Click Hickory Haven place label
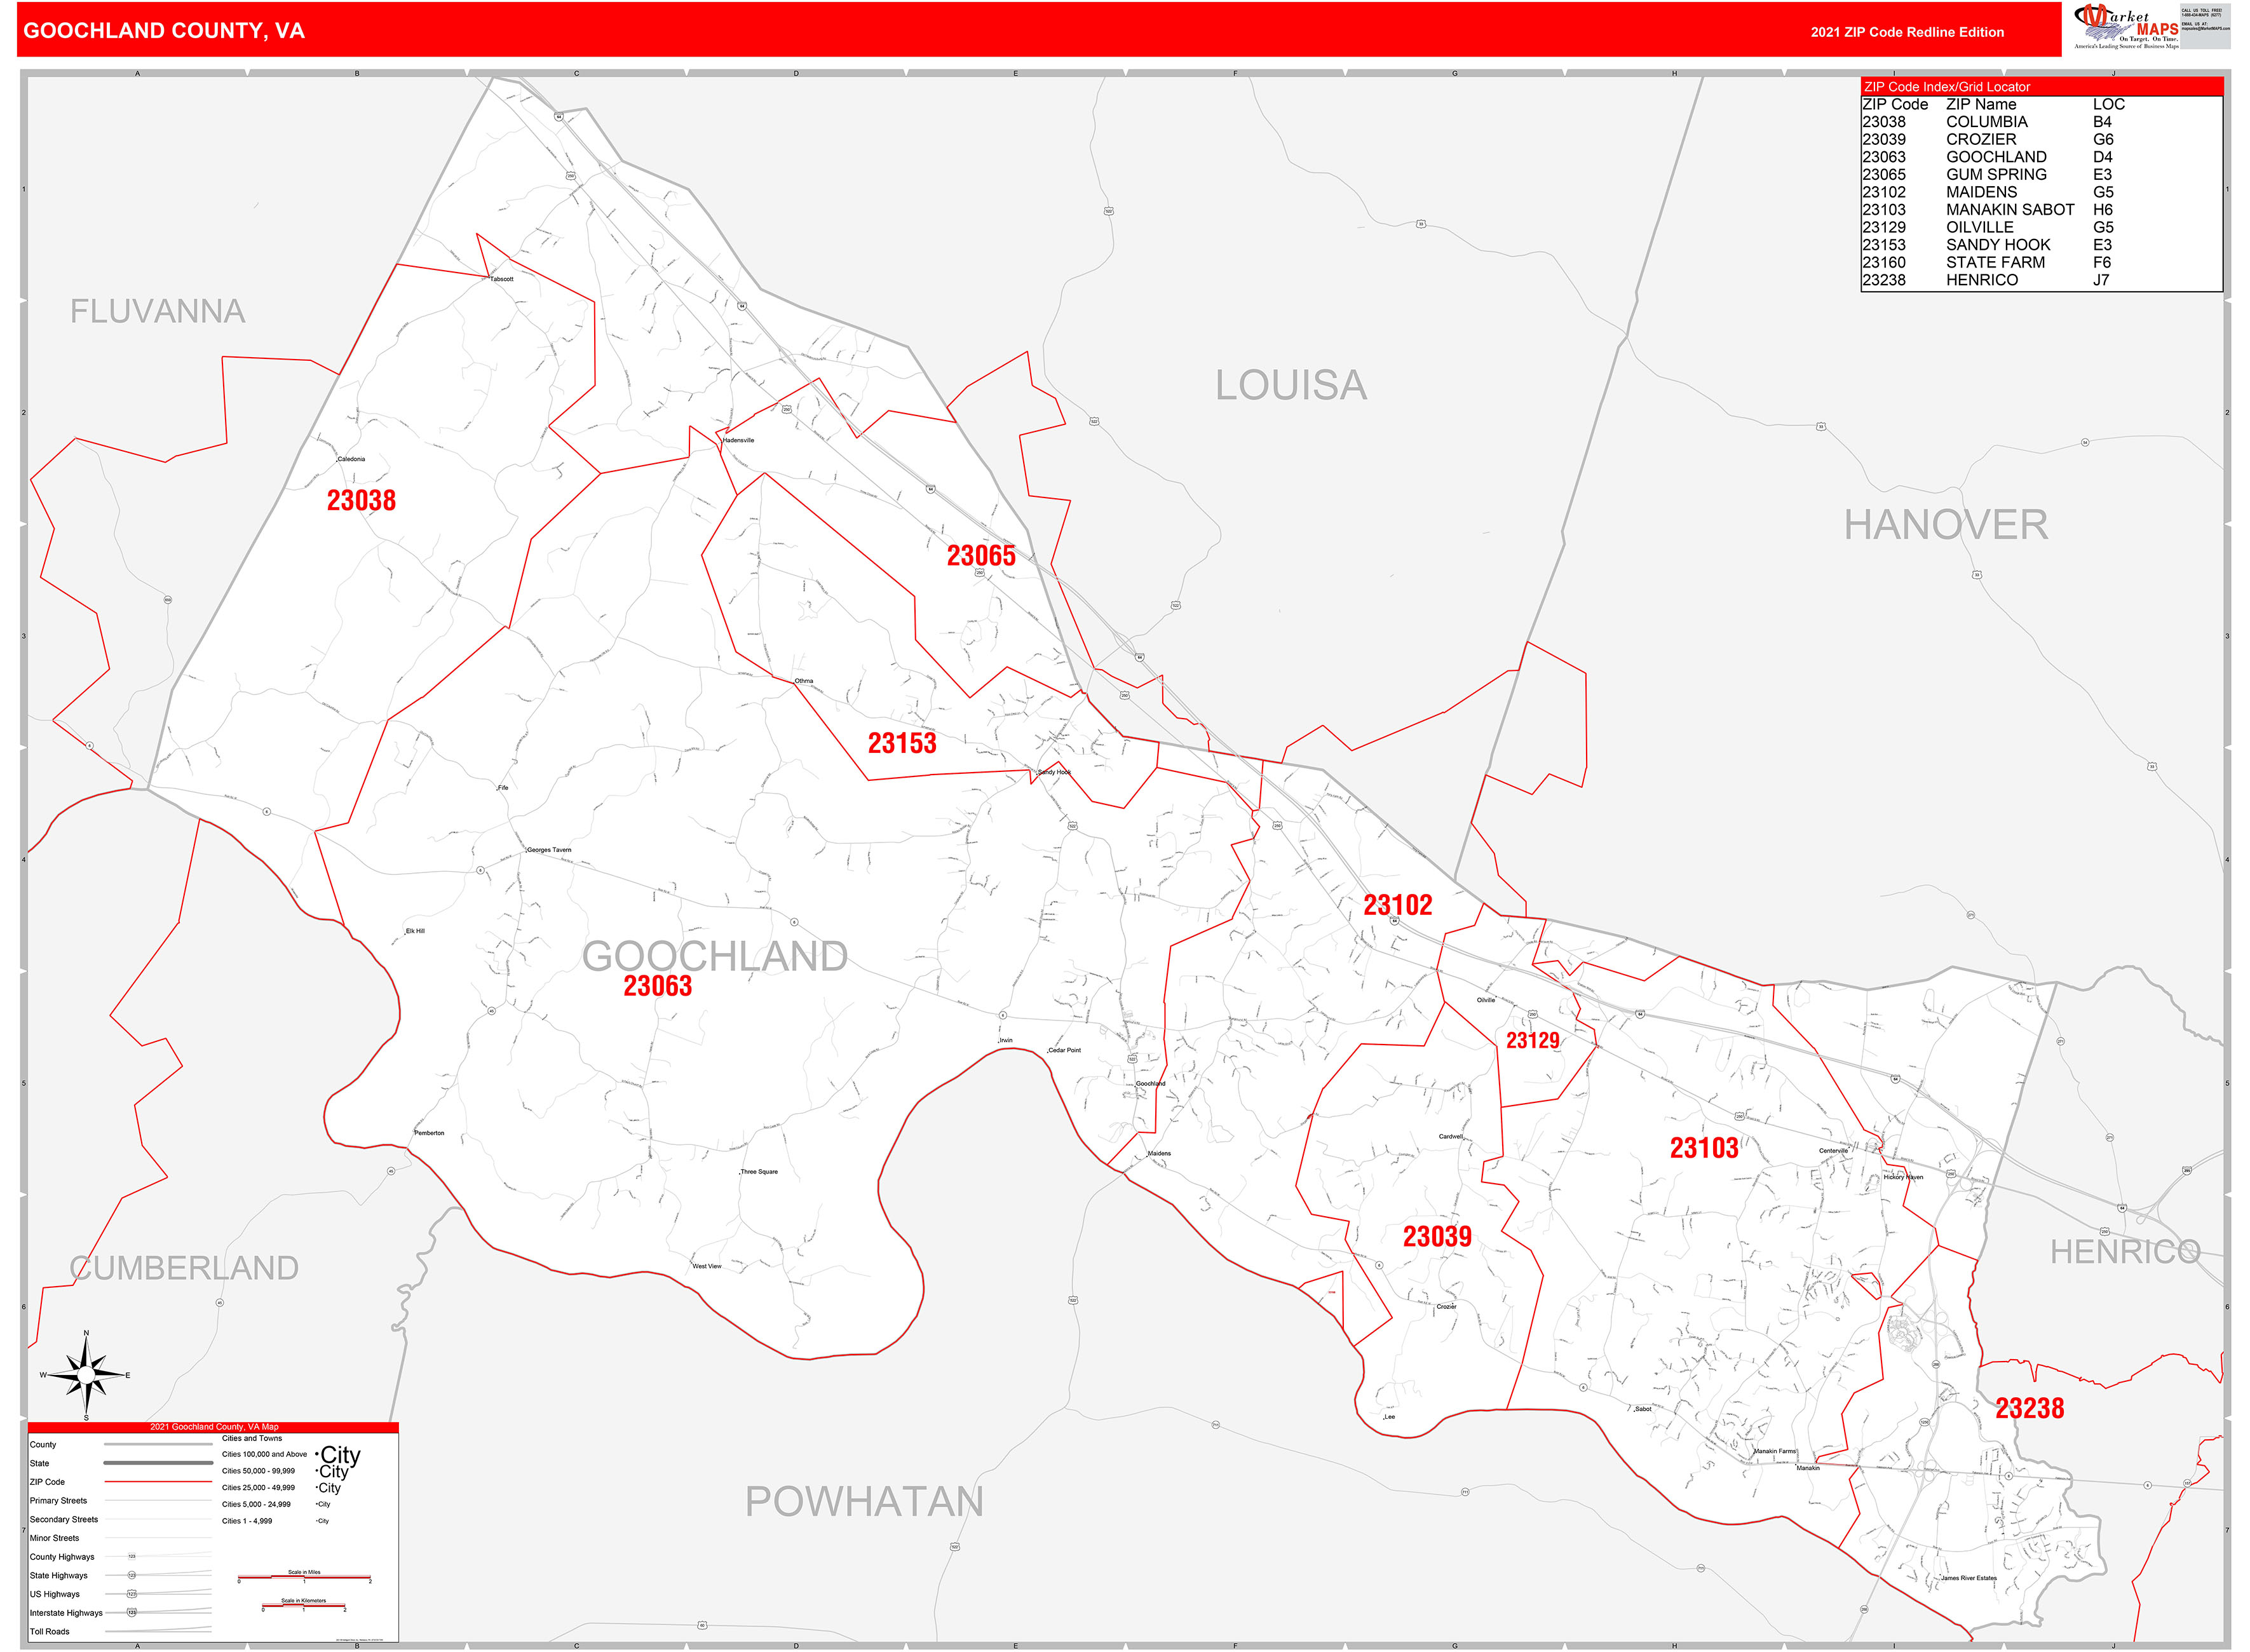 [x=1903, y=1177]
